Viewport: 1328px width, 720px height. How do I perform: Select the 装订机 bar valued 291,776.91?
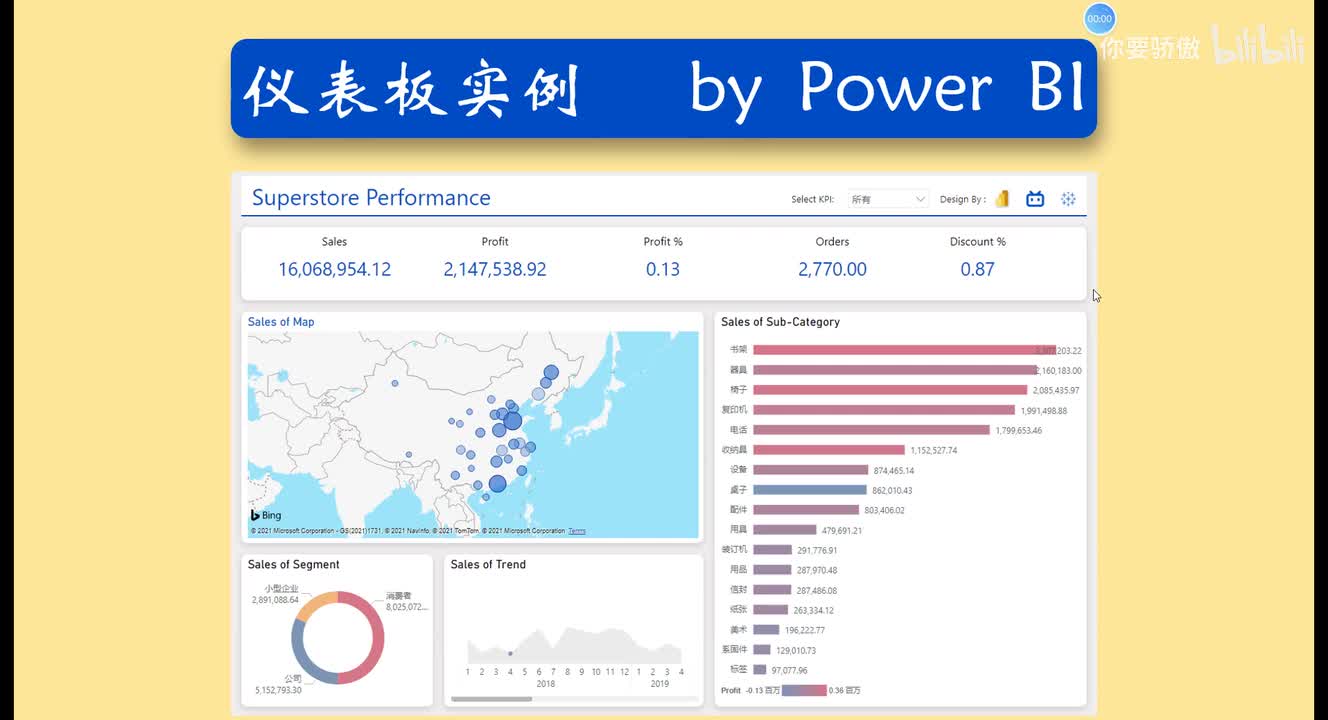pos(772,550)
